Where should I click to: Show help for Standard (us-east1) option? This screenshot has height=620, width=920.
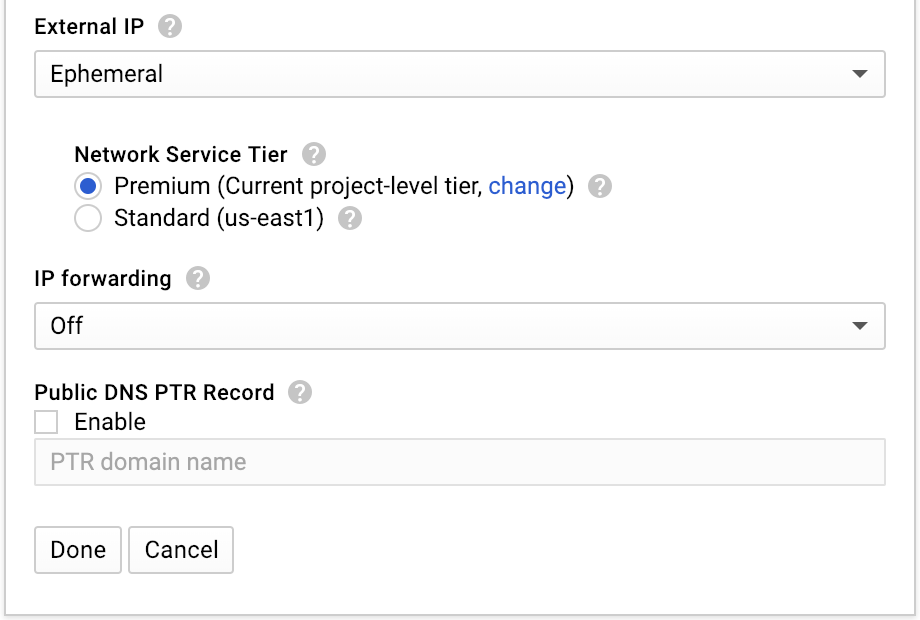click(x=350, y=219)
